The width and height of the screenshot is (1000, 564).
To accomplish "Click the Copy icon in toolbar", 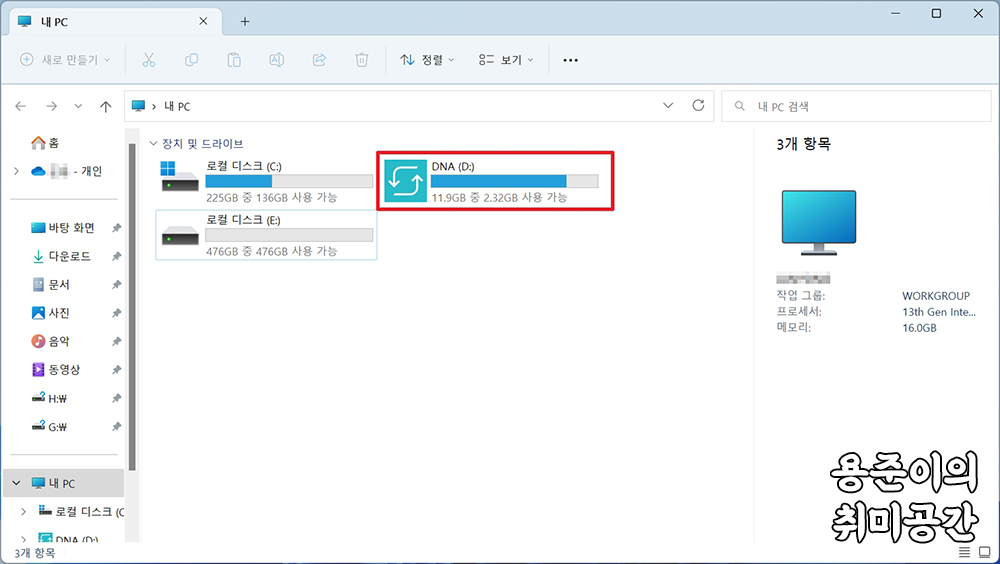I will pyautogui.click(x=191, y=60).
